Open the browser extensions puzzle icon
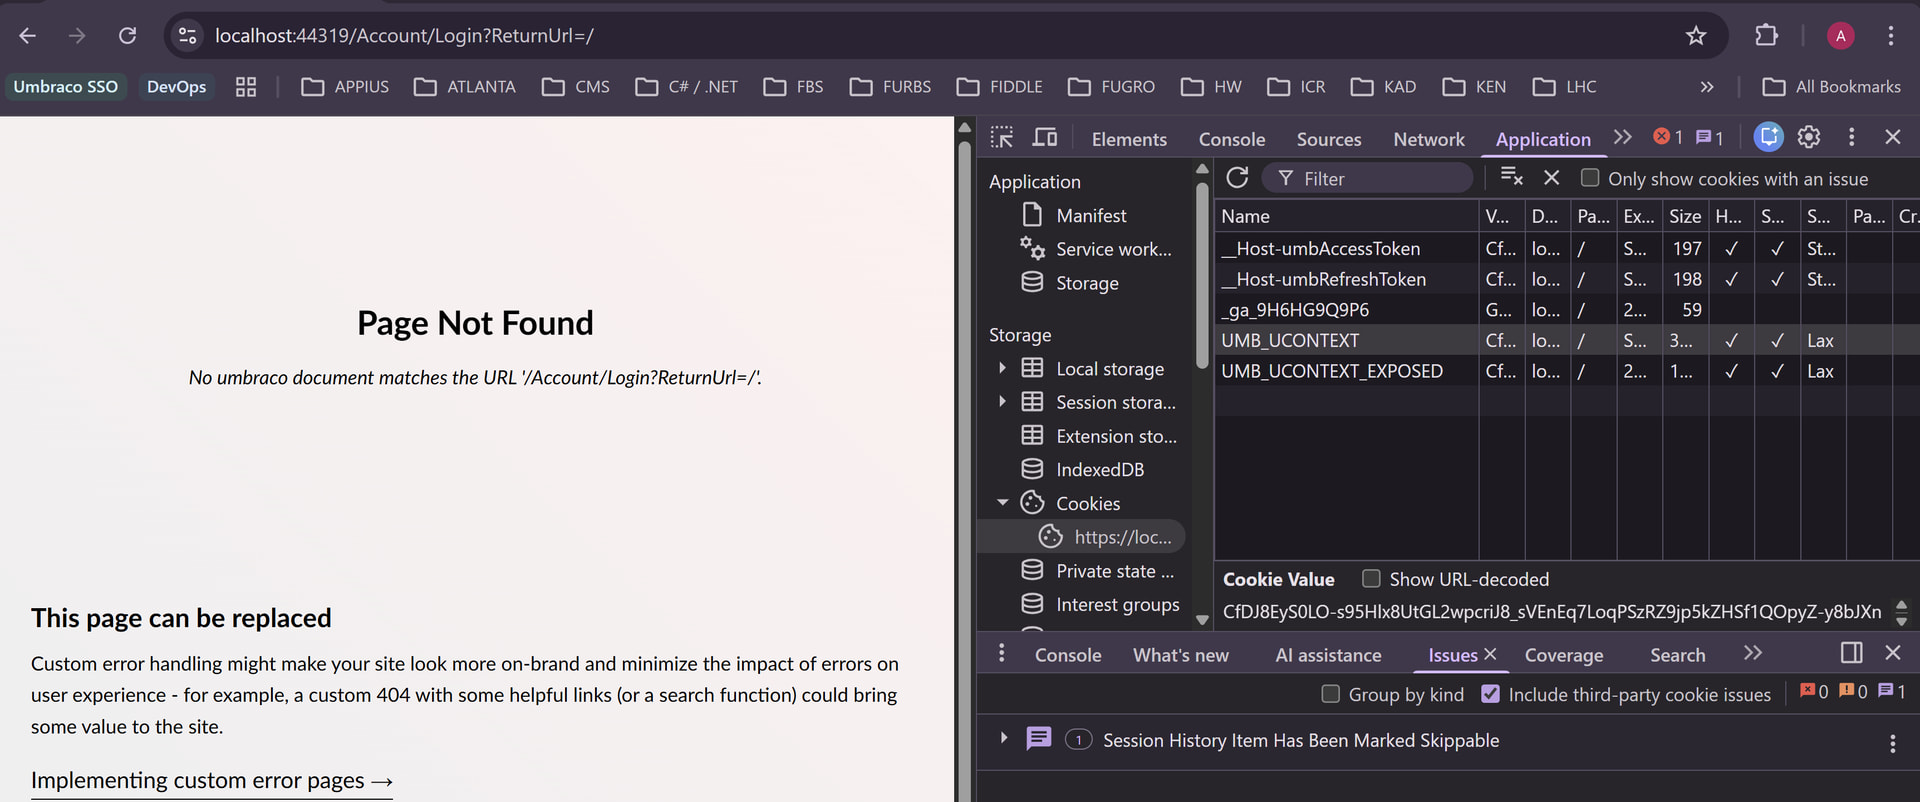1920x802 pixels. pos(1766,36)
